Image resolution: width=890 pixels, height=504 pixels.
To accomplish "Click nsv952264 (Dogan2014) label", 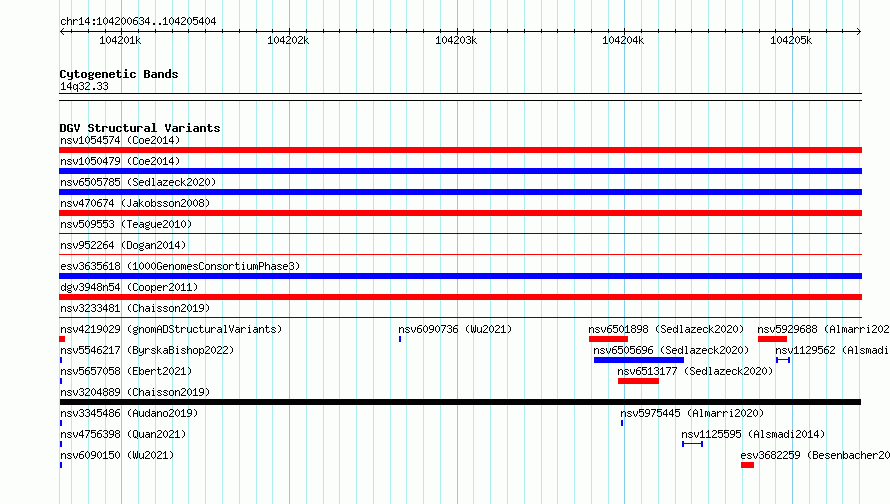I will tap(123, 245).
